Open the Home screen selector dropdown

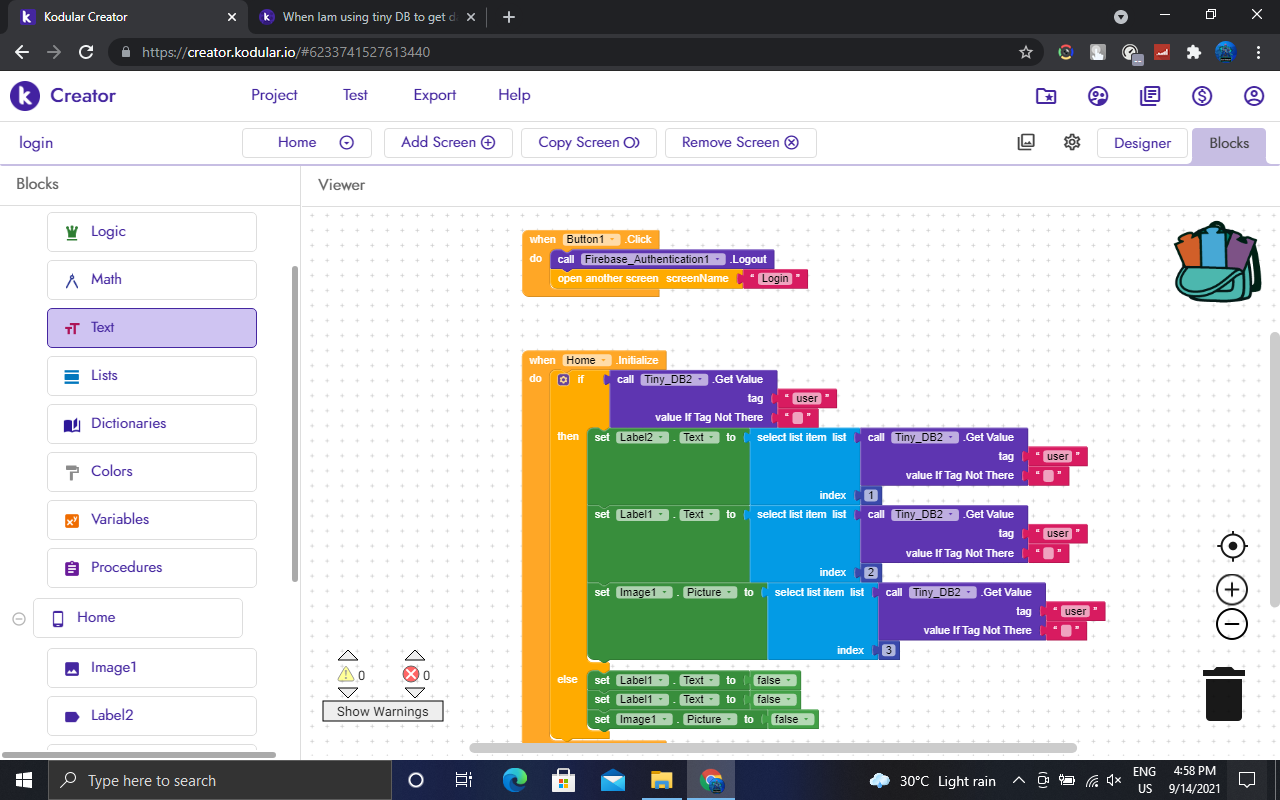(x=307, y=143)
